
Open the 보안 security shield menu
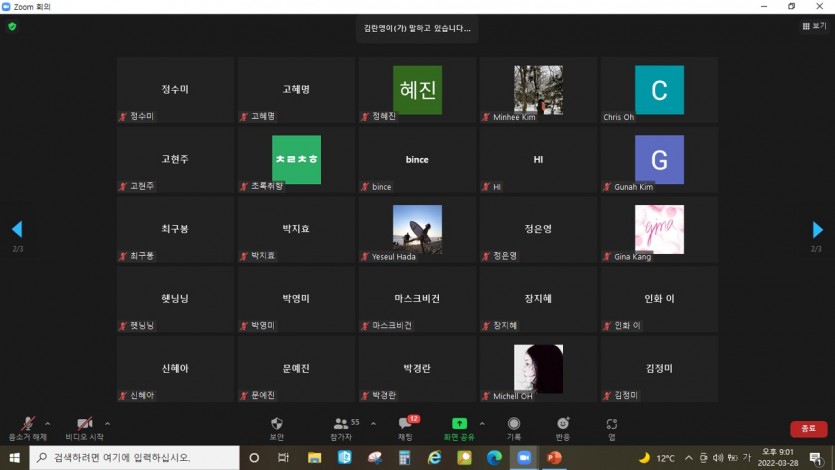tap(276, 428)
